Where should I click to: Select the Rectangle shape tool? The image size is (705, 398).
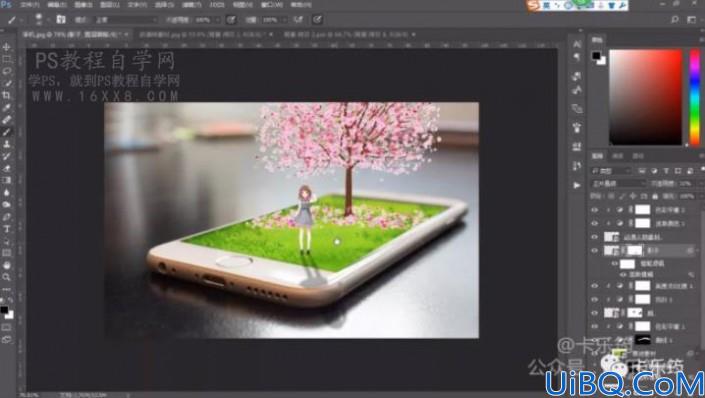click(x=6, y=253)
